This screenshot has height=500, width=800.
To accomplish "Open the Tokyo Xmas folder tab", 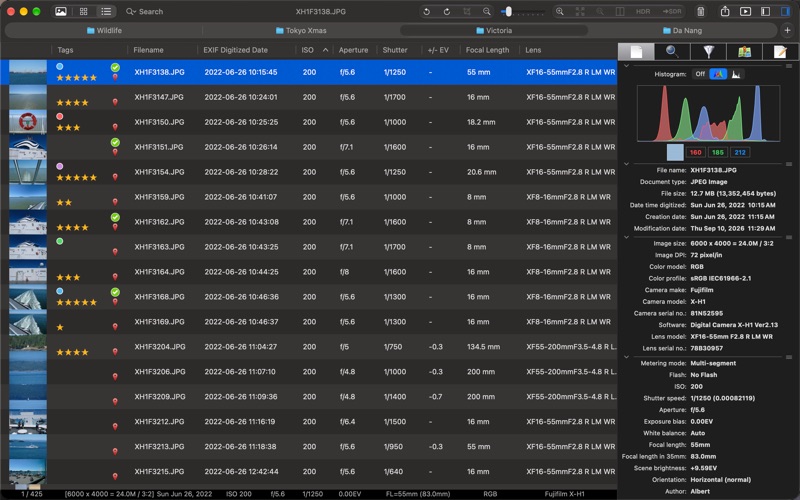I will tap(301, 30).
